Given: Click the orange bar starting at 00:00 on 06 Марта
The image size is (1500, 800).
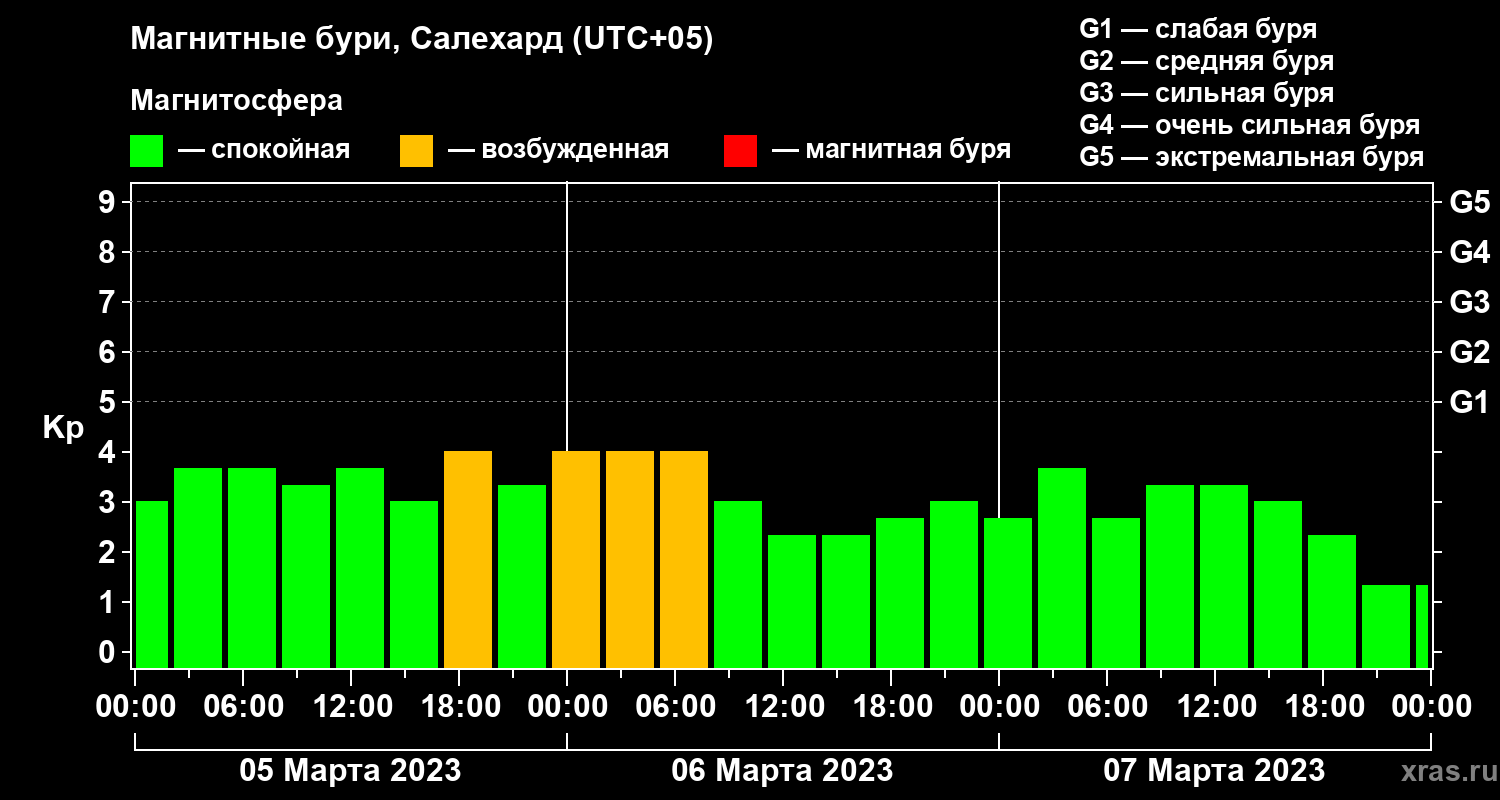Looking at the screenshot, I should click(576, 559).
